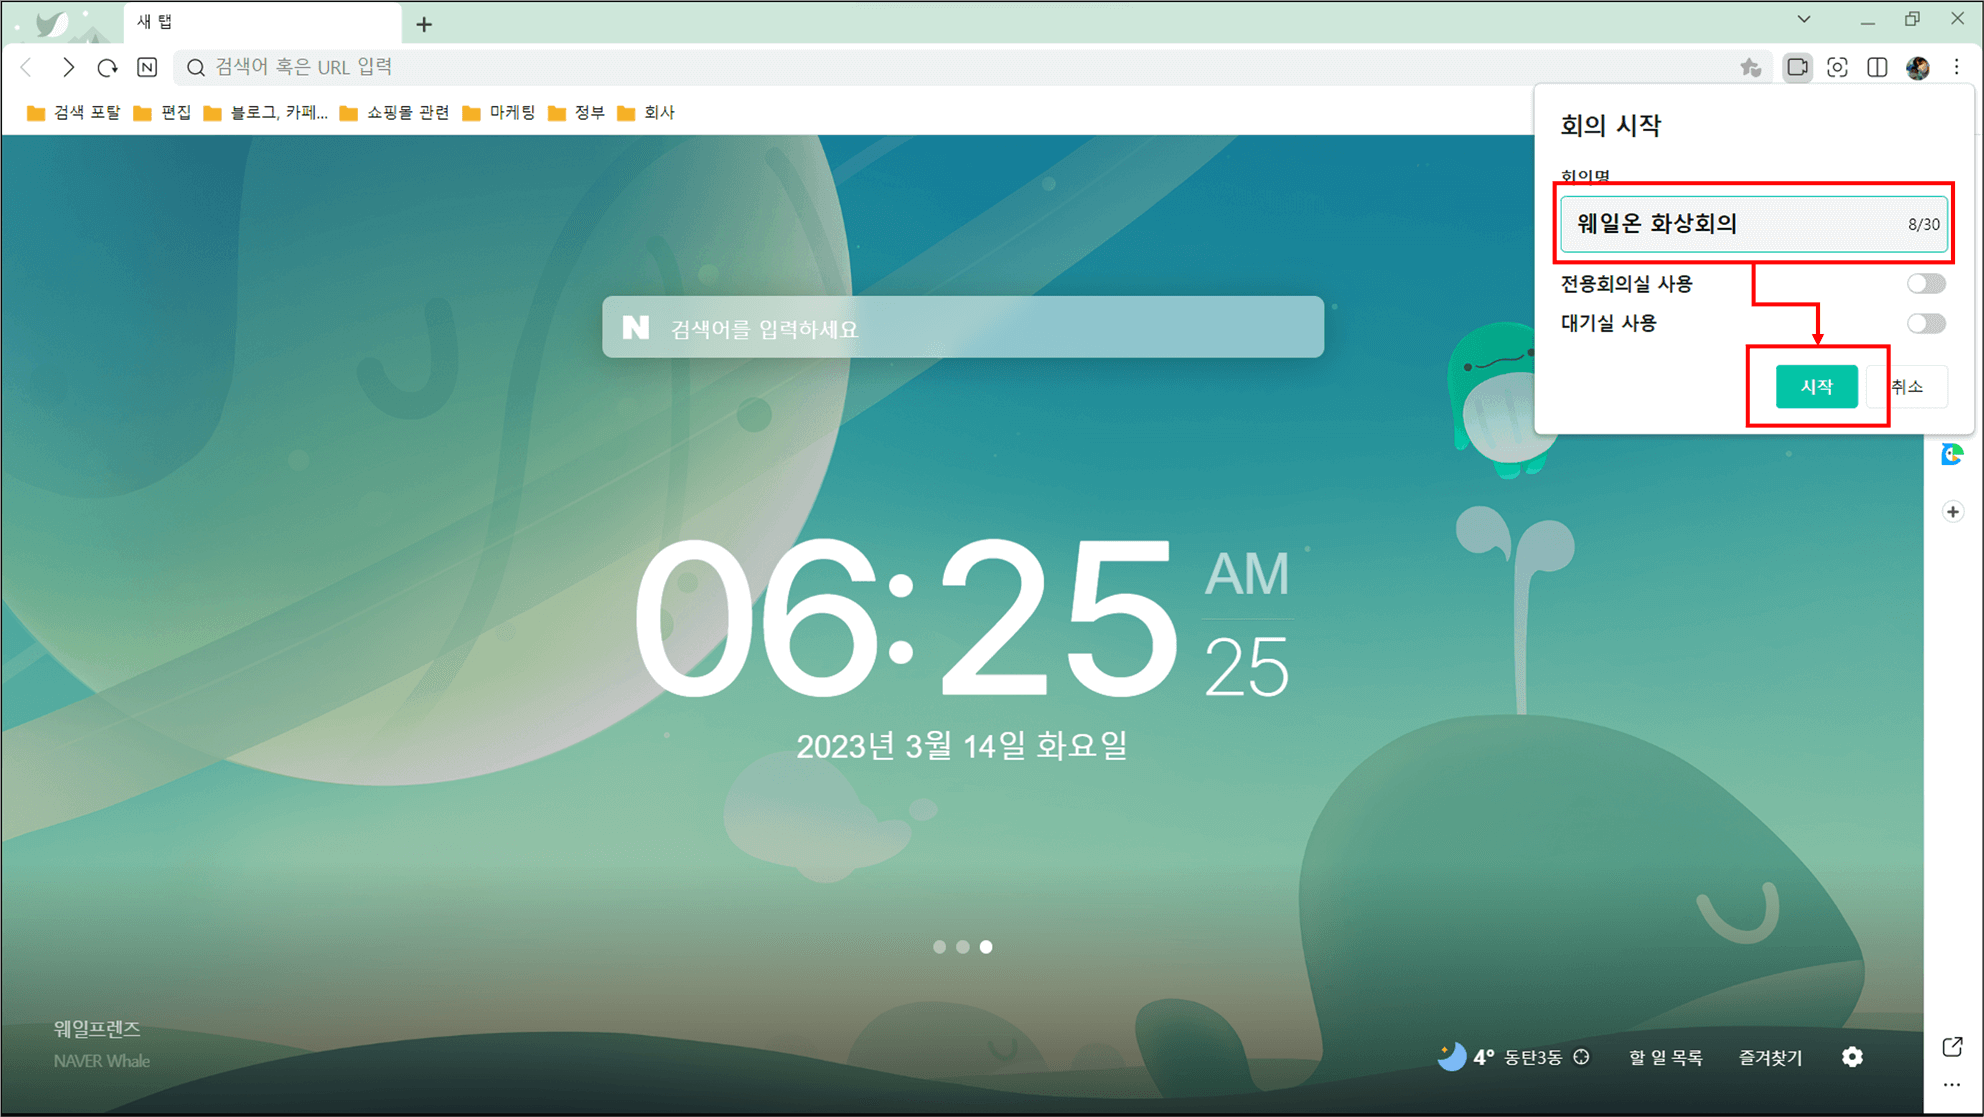This screenshot has width=1984, height=1117.
Task: Open the browser three-dot main menu
Action: [x=1957, y=67]
